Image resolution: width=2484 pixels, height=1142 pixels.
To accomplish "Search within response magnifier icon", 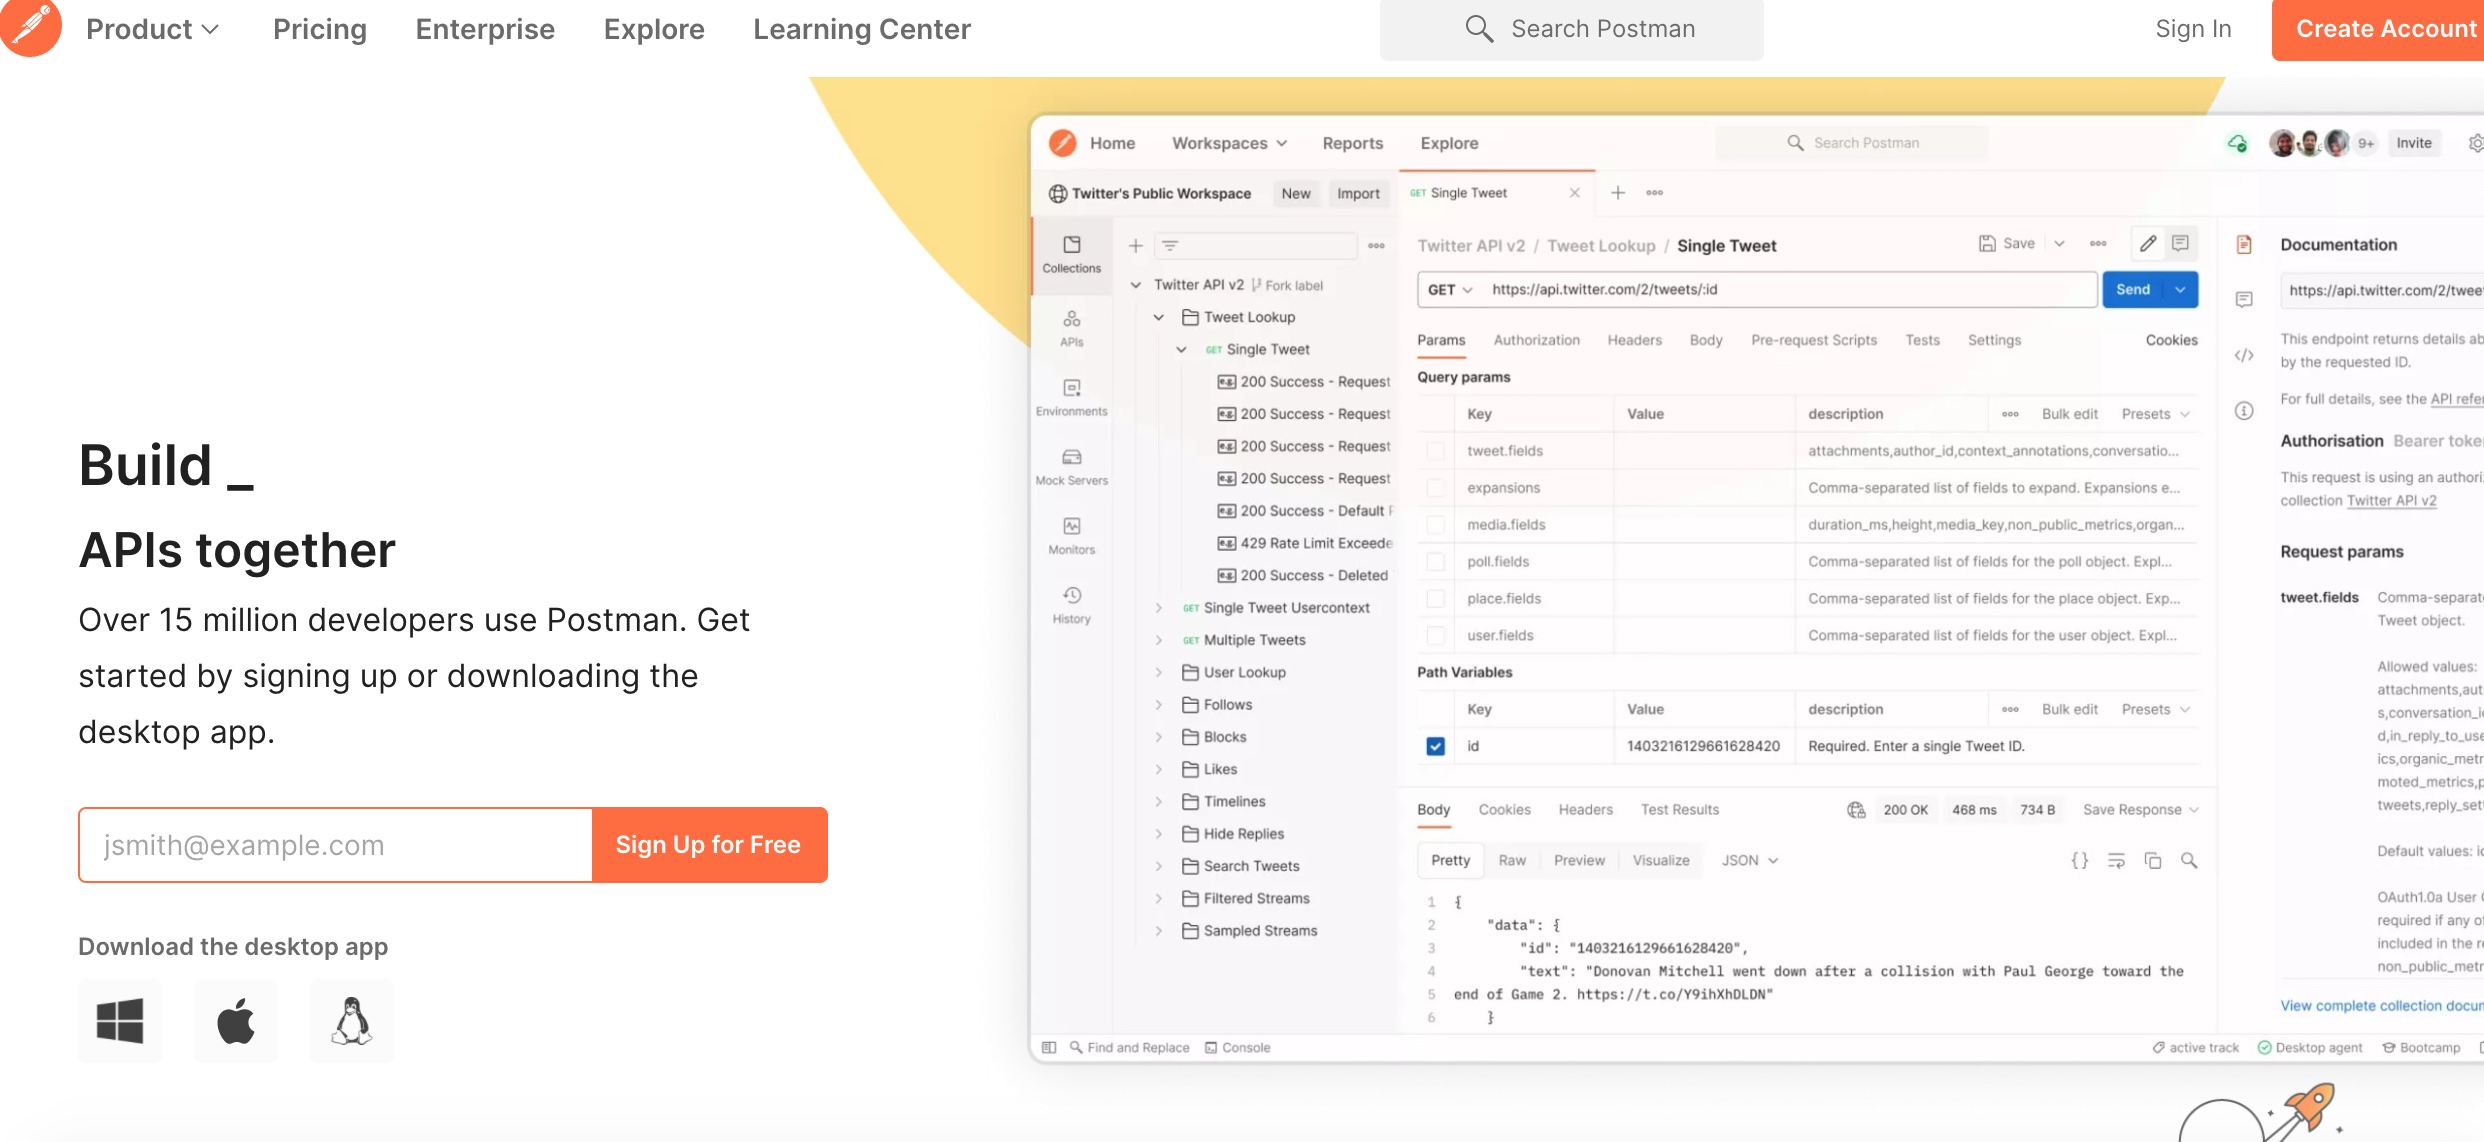I will (x=2189, y=860).
